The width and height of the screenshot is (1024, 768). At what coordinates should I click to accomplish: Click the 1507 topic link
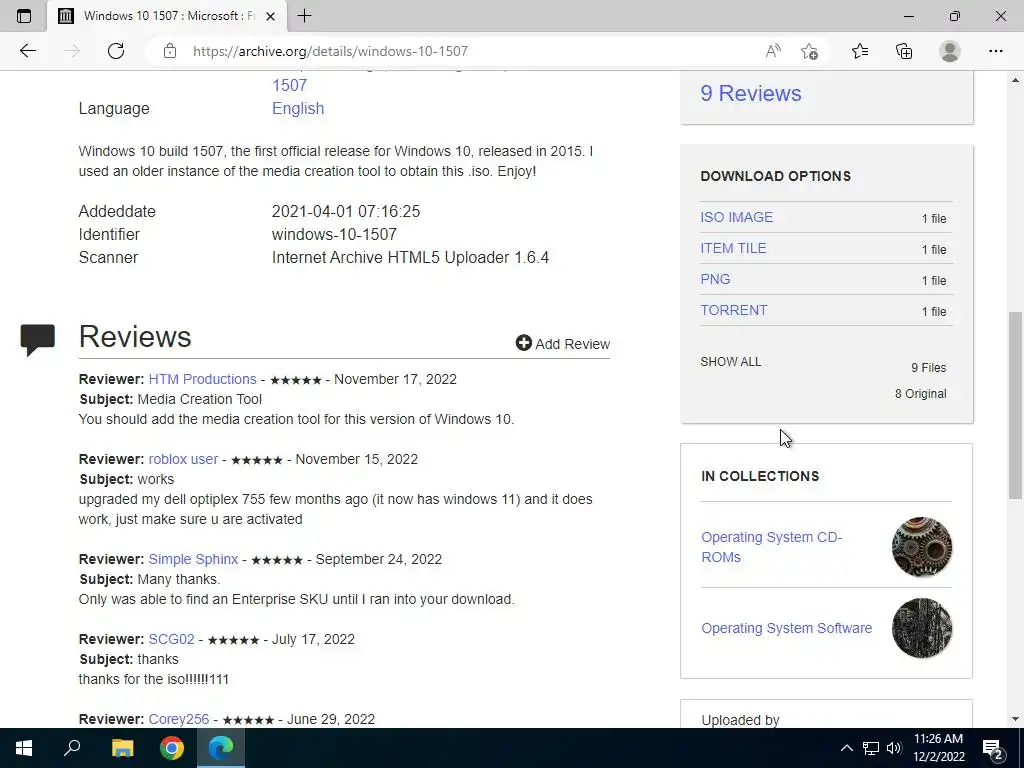click(x=289, y=86)
